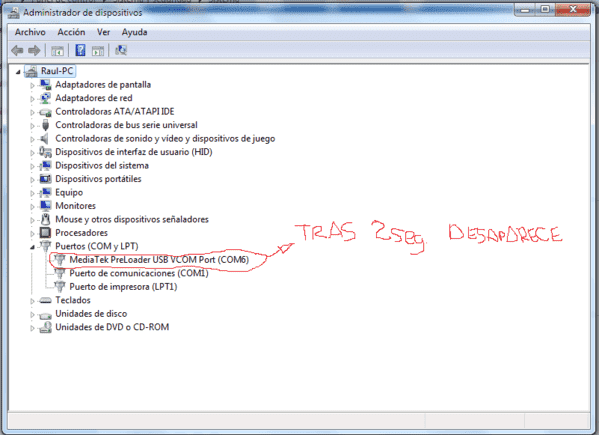Click the Procesadores chip icon
The width and height of the screenshot is (599, 435).
[45, 233]
